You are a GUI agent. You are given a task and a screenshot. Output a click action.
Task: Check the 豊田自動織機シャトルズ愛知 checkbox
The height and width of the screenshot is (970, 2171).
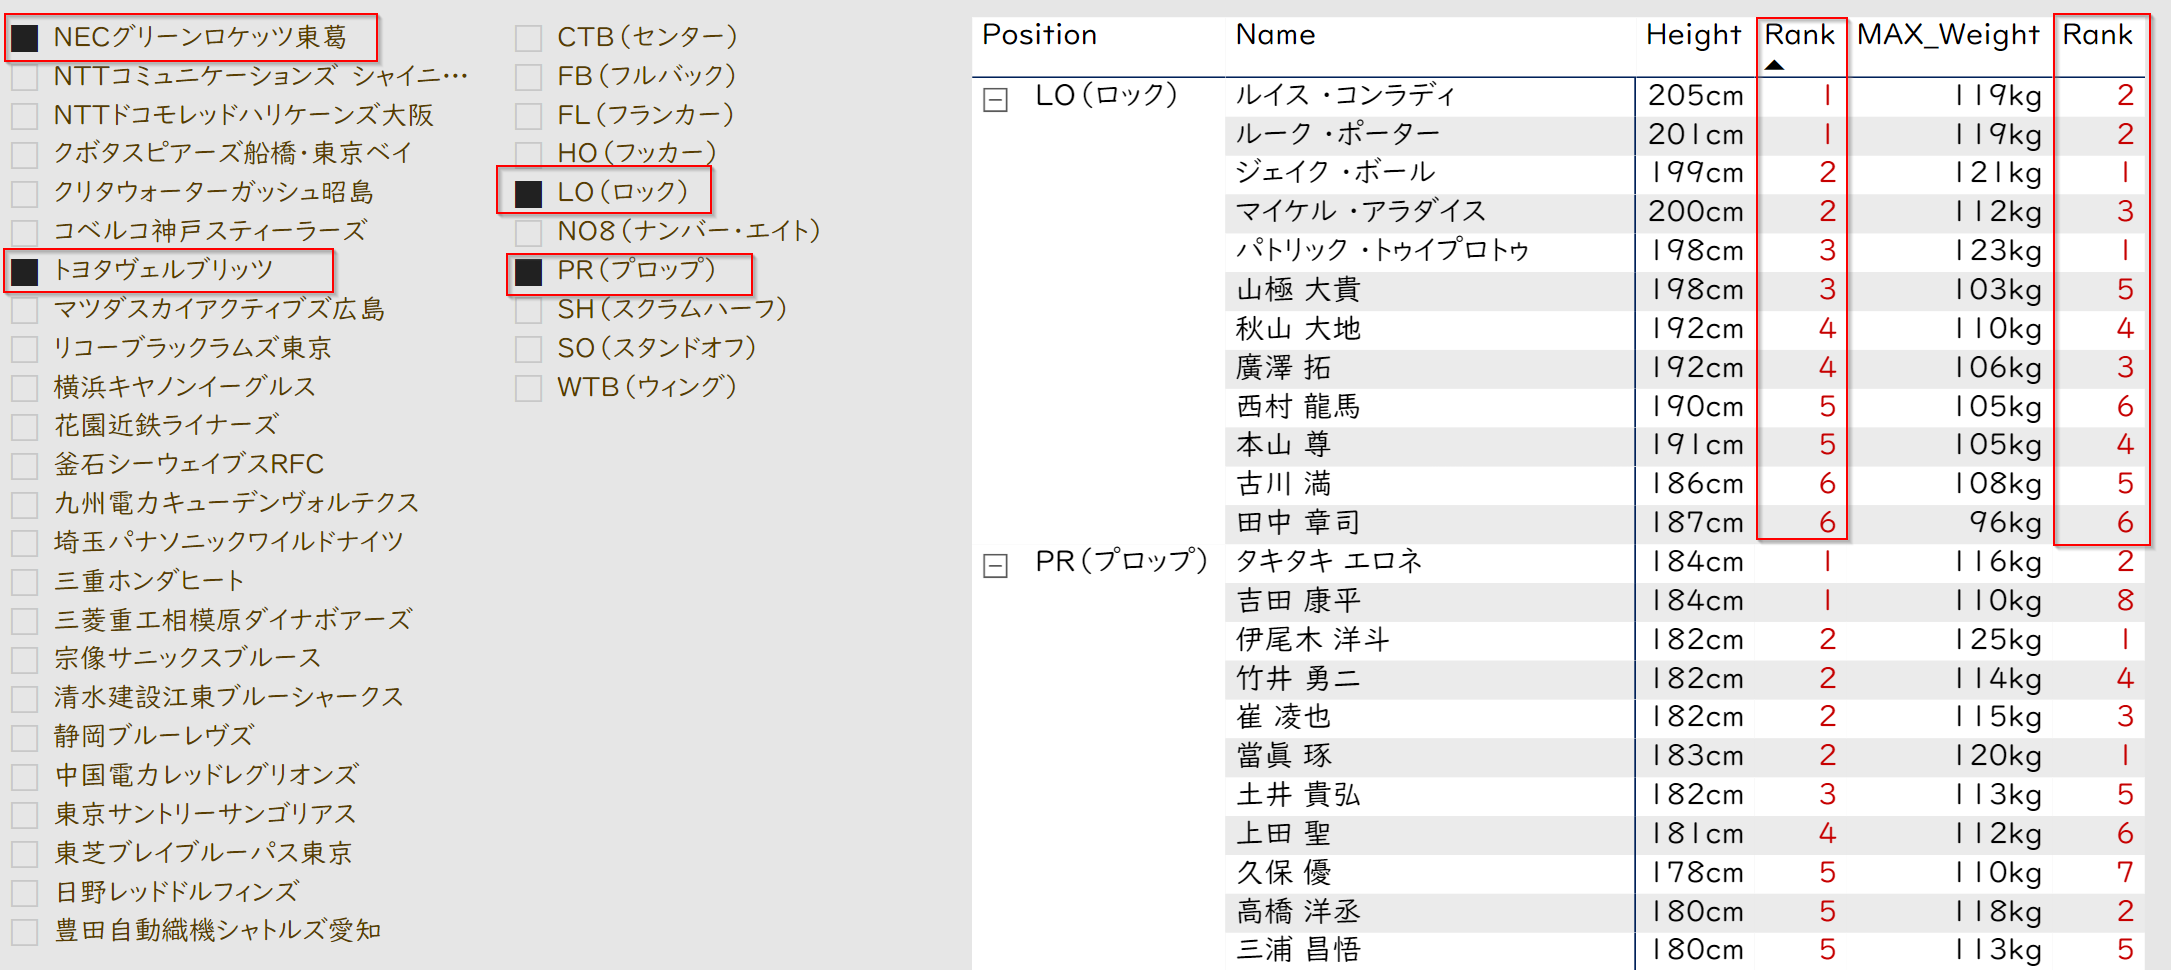pos(25,932)
